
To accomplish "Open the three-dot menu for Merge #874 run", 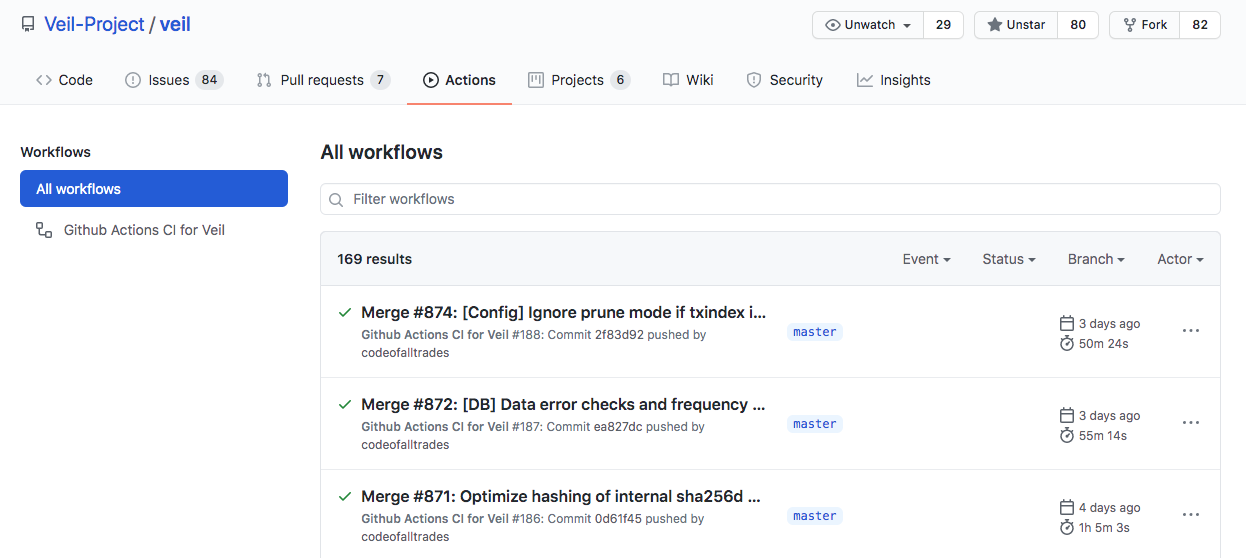I will tap(1190, 331).
